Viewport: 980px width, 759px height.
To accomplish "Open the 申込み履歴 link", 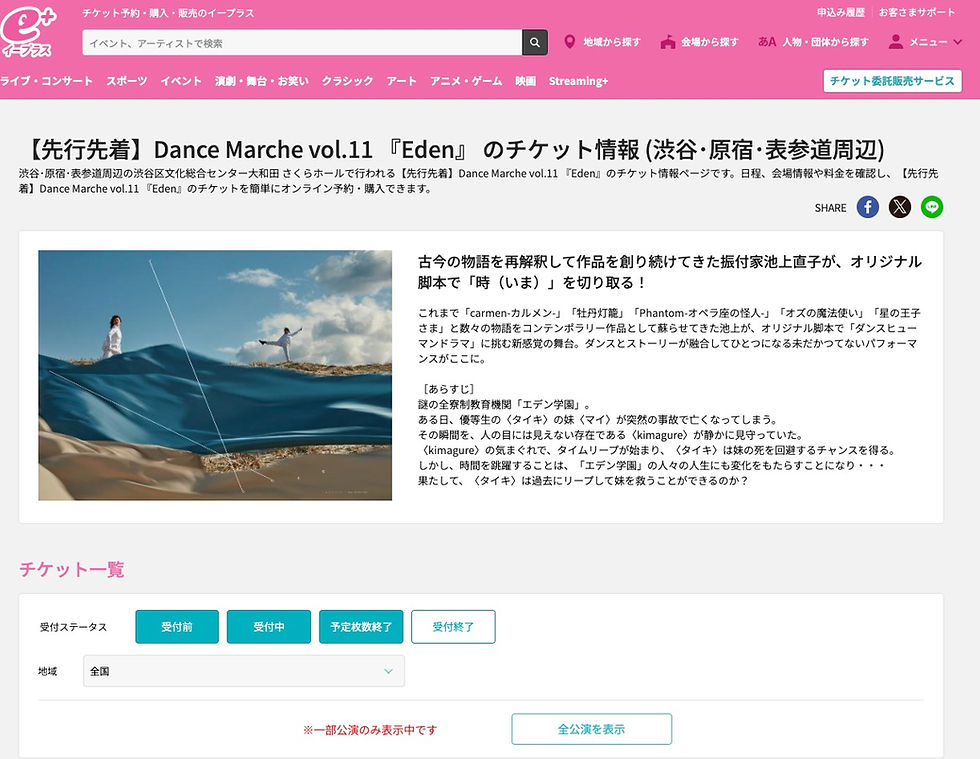I will [x=841, y=13].
